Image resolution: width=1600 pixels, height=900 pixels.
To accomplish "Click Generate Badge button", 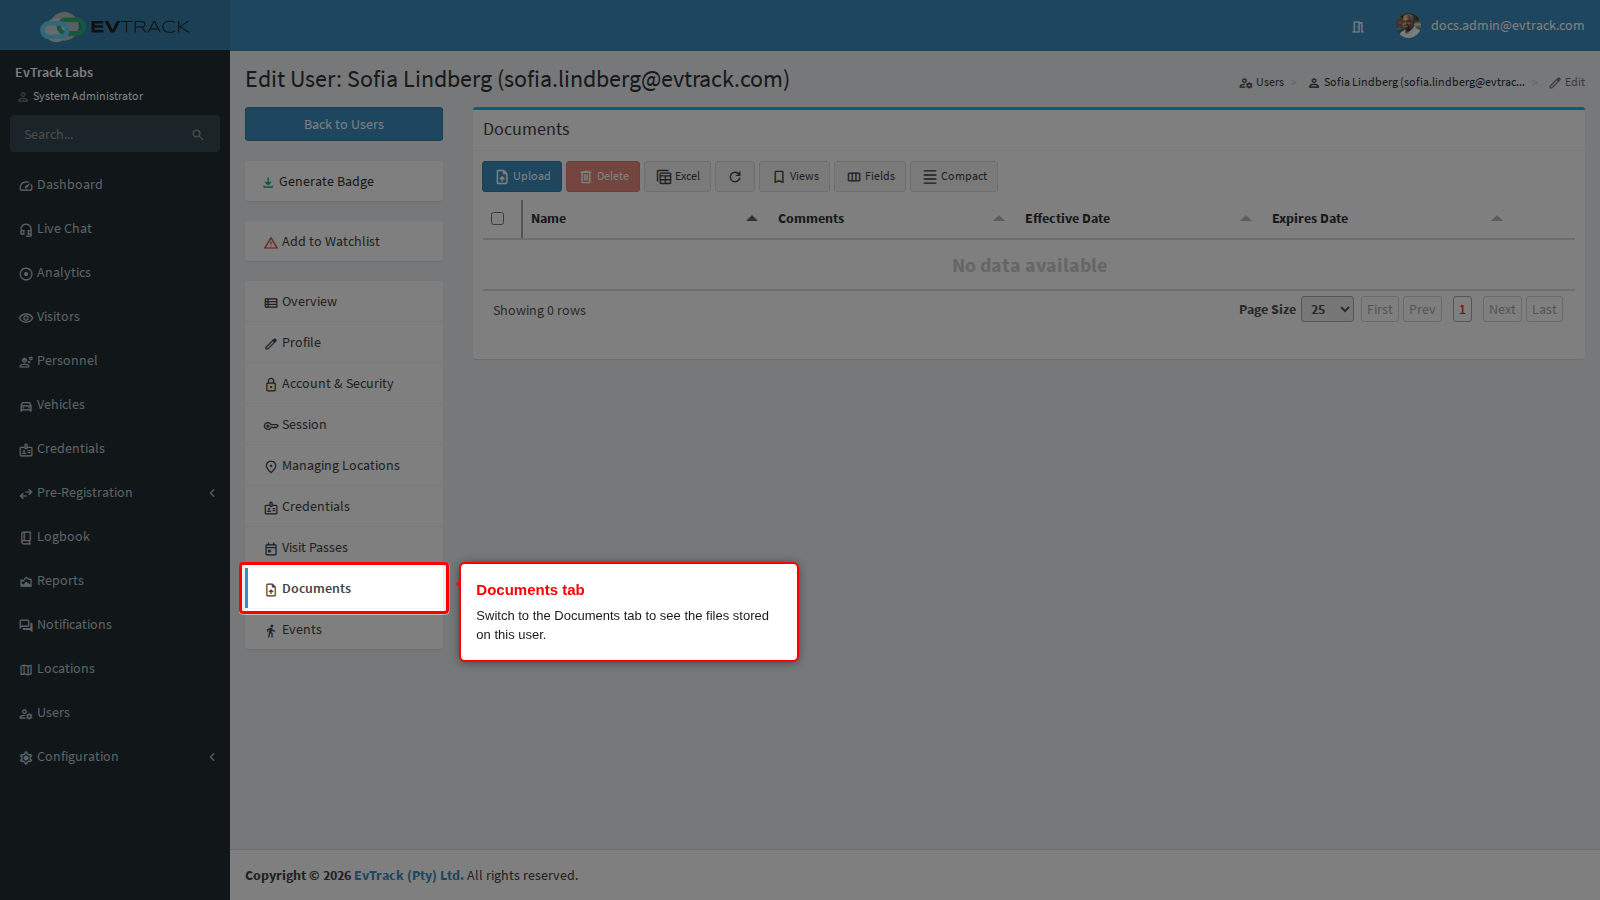I will (344, 181).
